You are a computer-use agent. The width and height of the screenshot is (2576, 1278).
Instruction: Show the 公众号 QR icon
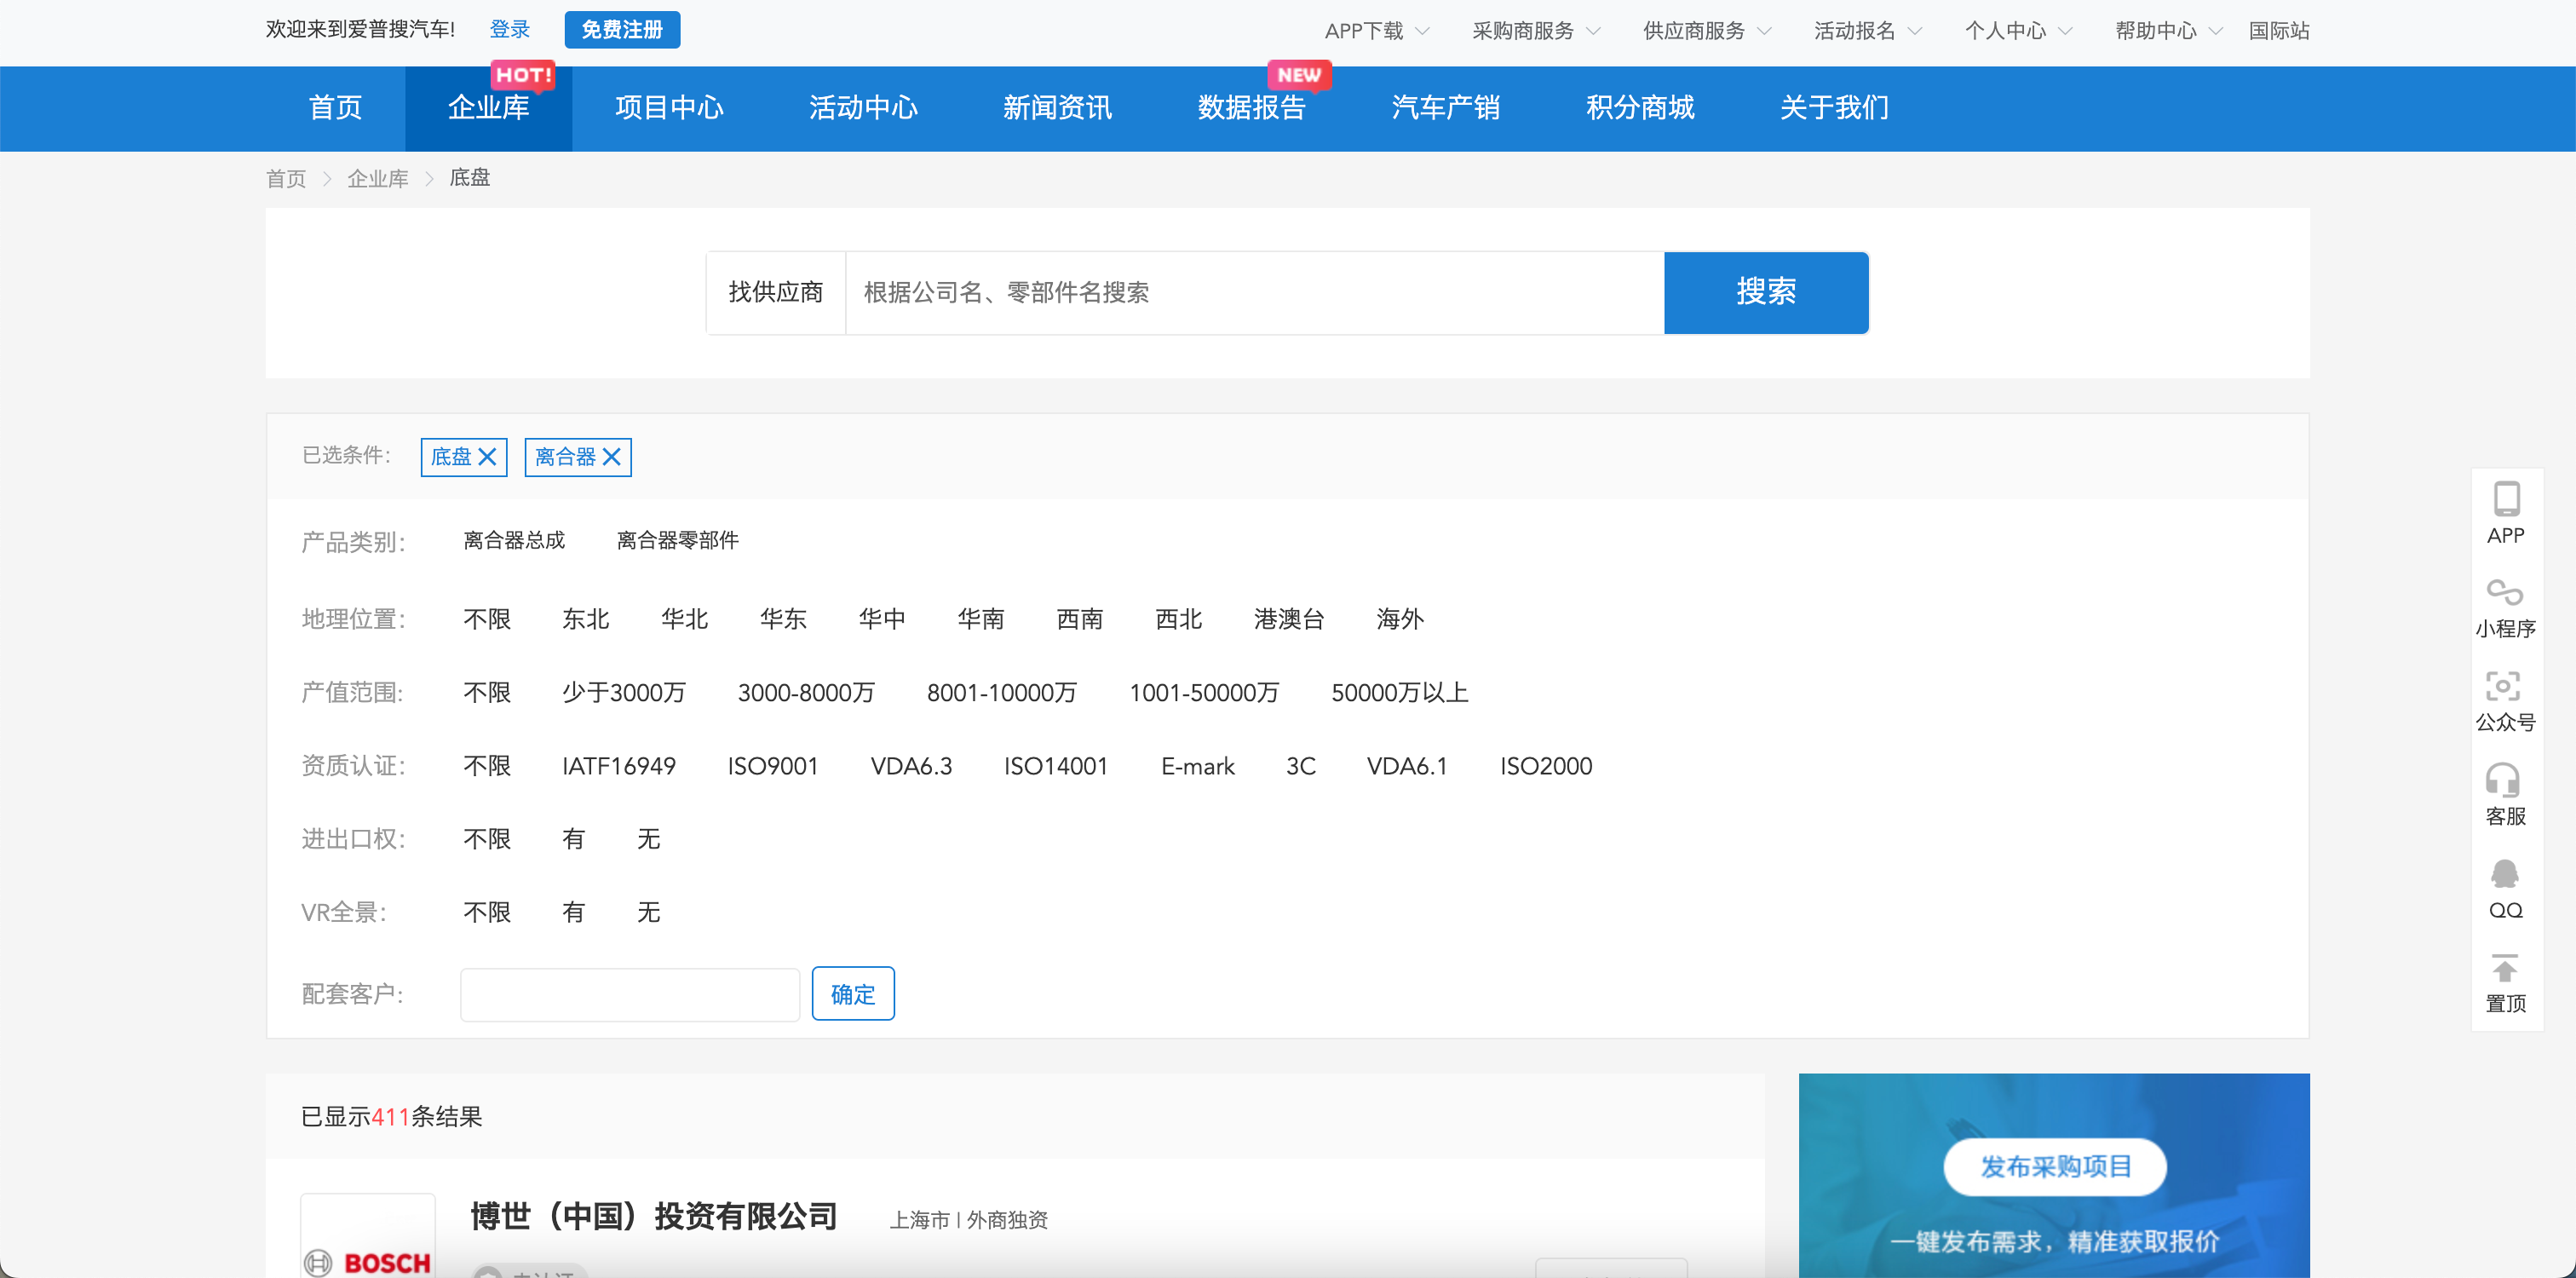tap(2505, 701)
